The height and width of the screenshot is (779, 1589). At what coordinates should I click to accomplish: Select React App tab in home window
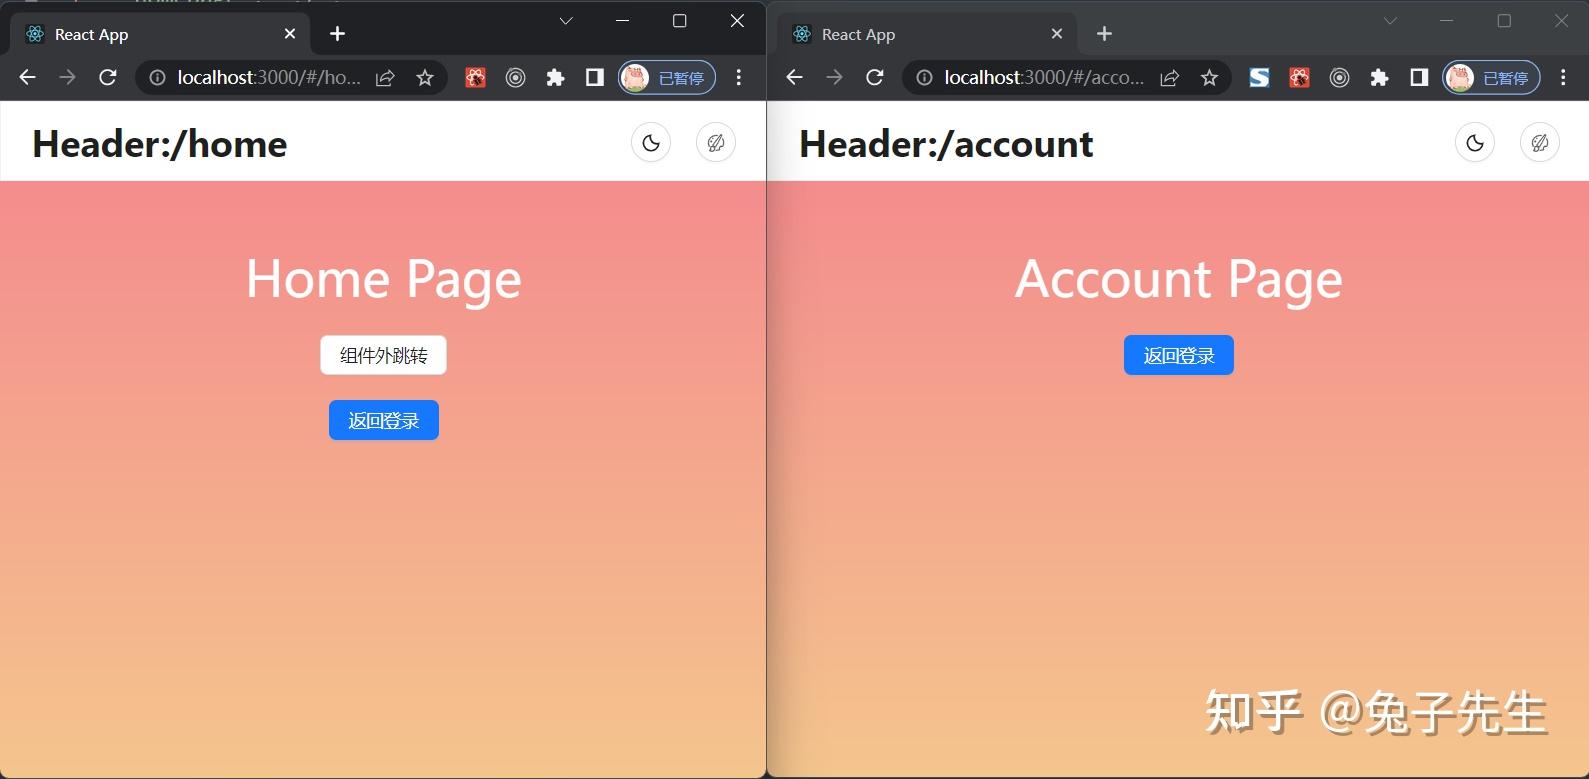tap(160, 34)
